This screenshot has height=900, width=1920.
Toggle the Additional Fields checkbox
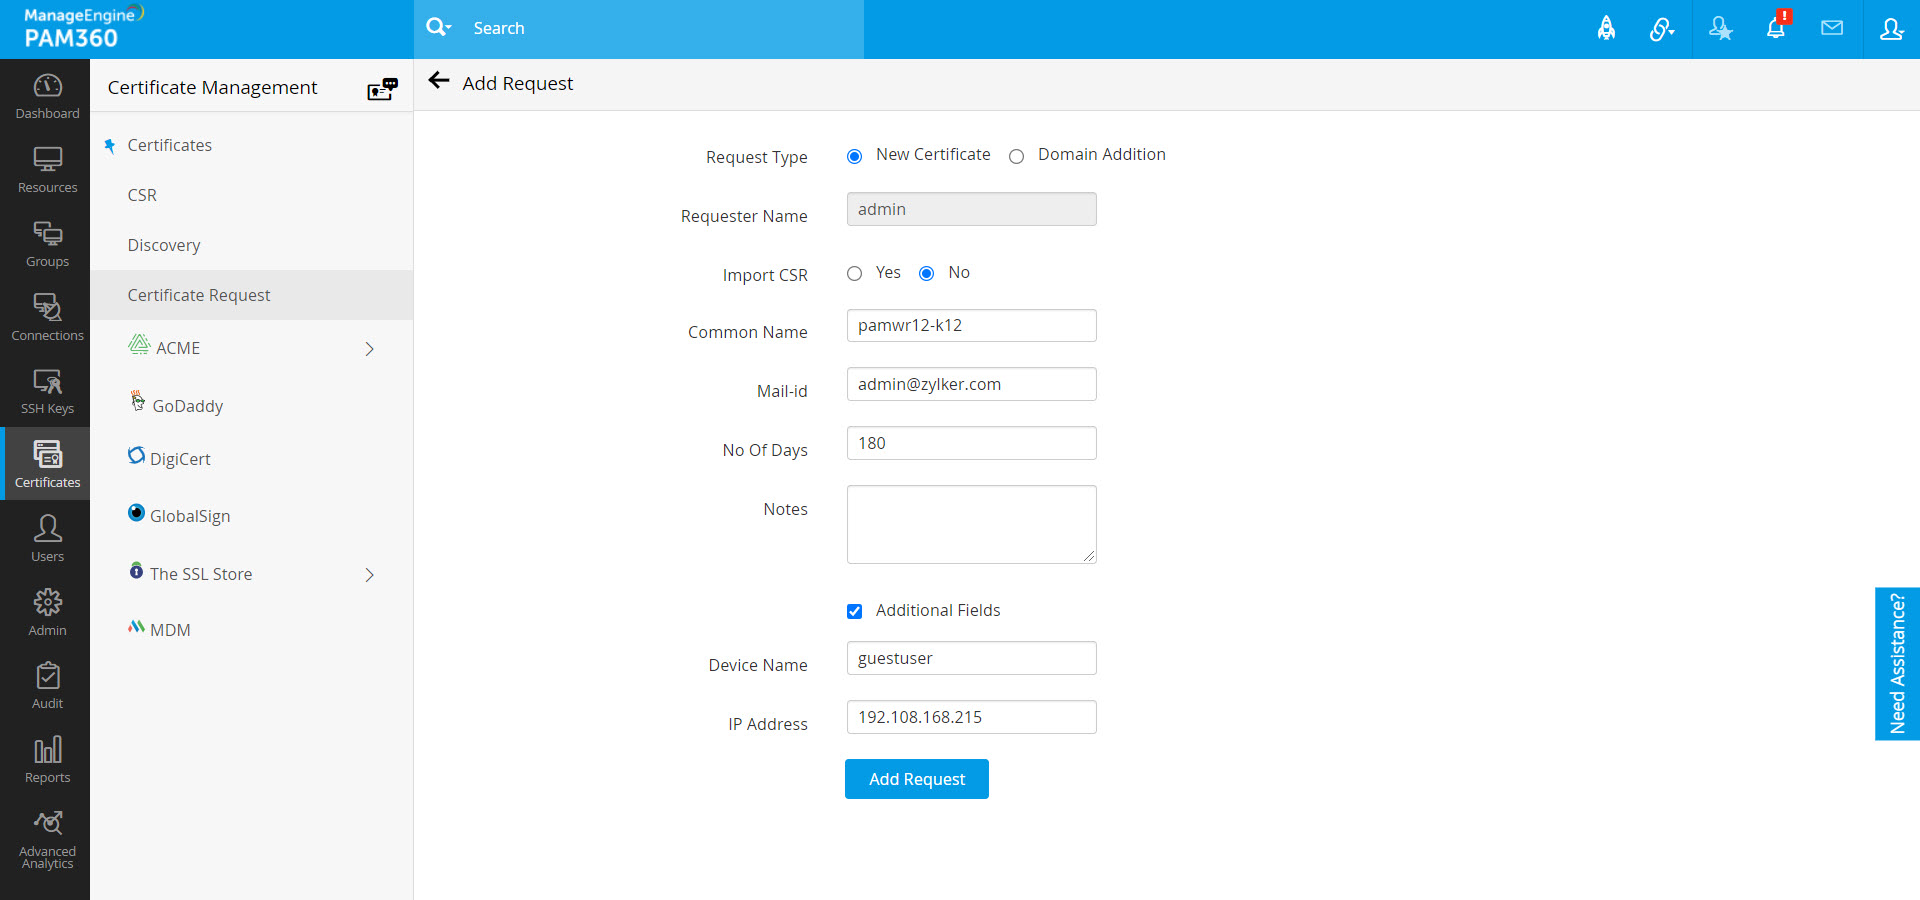click(854, 611)
